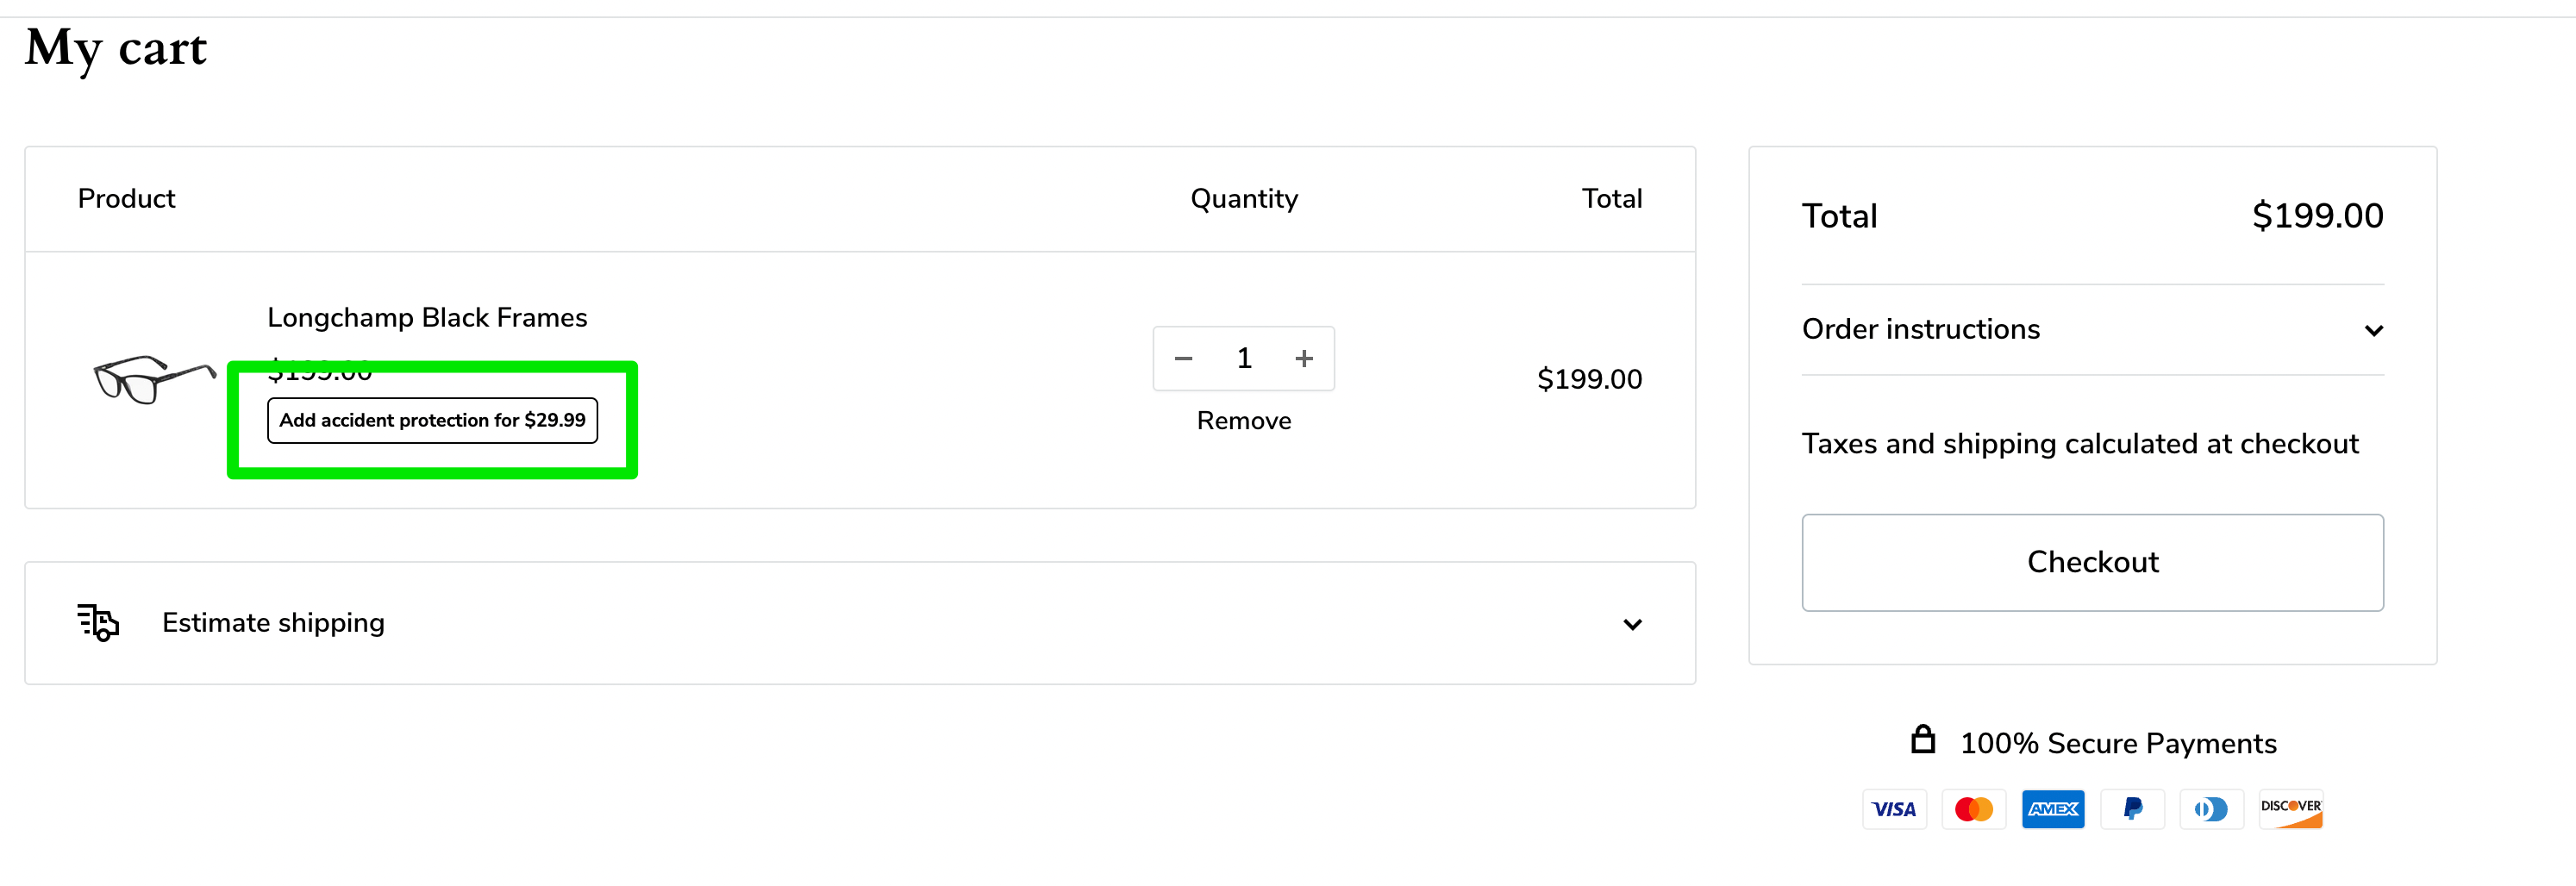Click the eyeglasses product thumbnail

(154, 378)
